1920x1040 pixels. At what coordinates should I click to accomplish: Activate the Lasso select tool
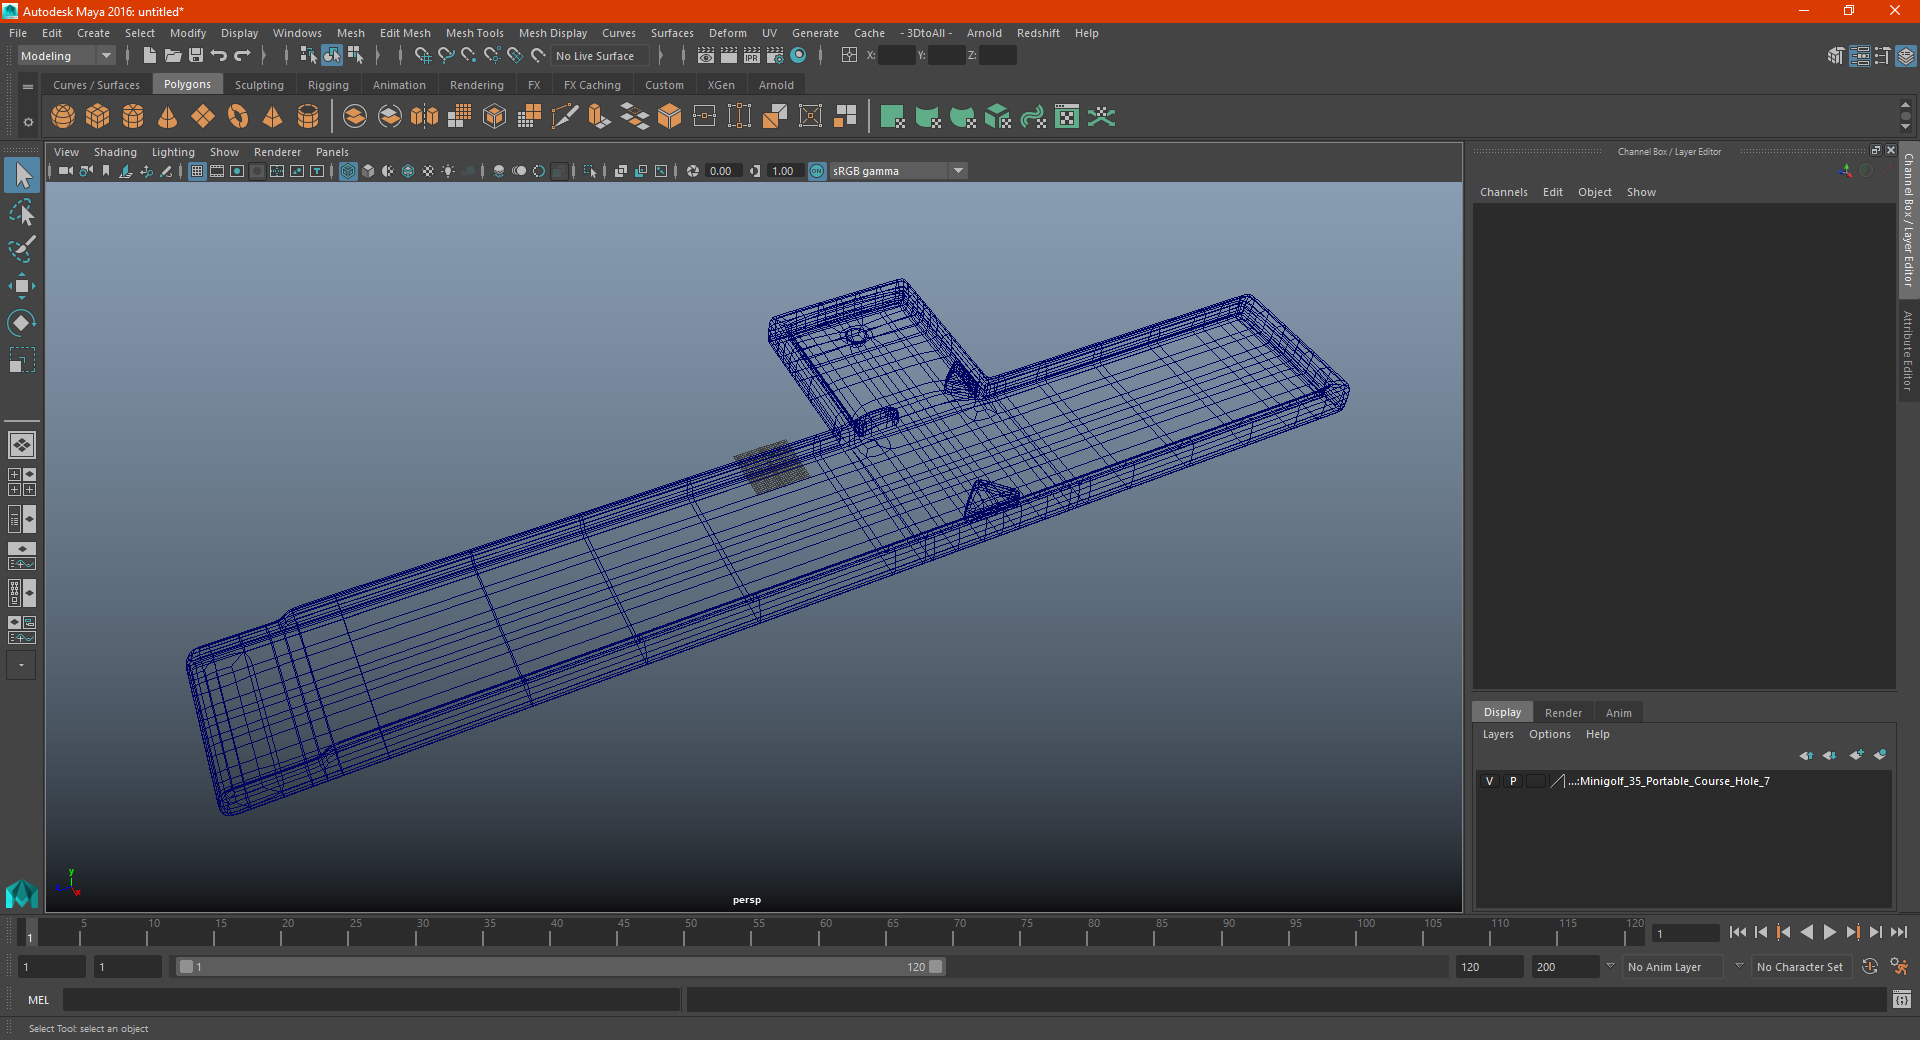coord(21,212)
